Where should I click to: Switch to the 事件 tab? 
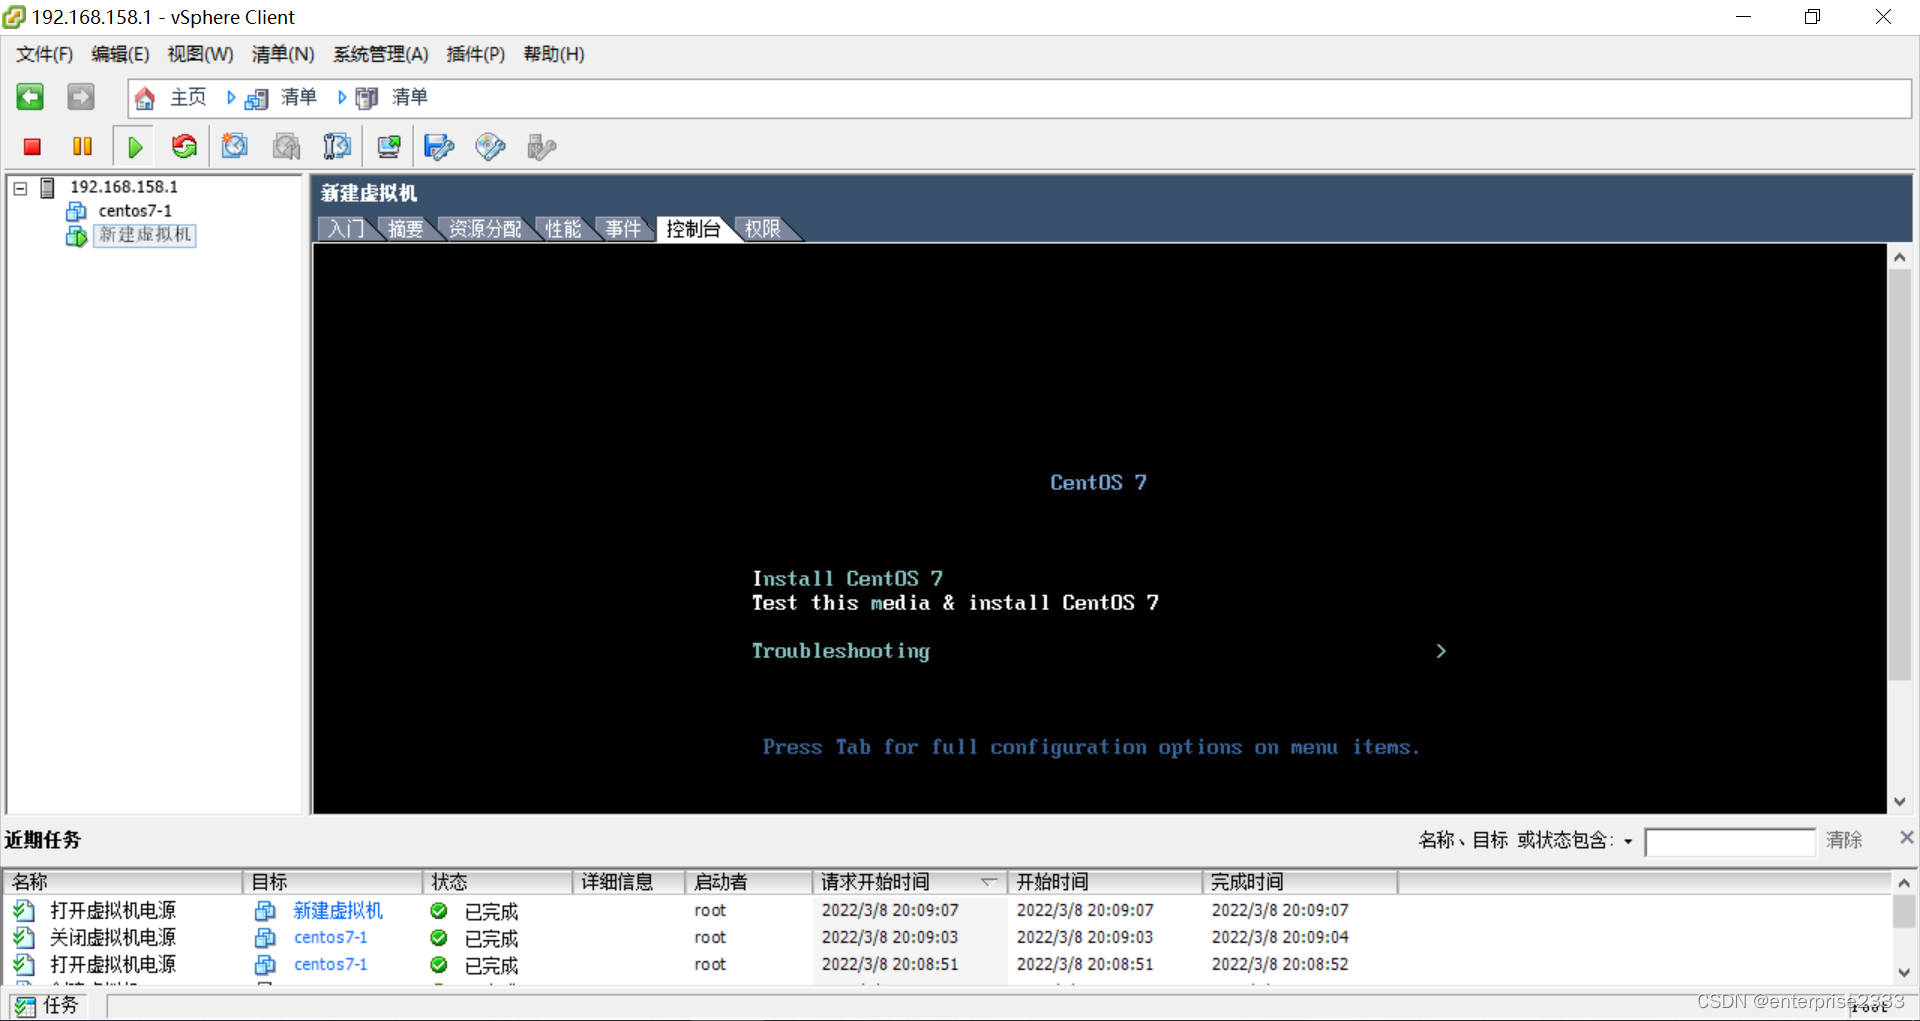(x=623, y=229)
